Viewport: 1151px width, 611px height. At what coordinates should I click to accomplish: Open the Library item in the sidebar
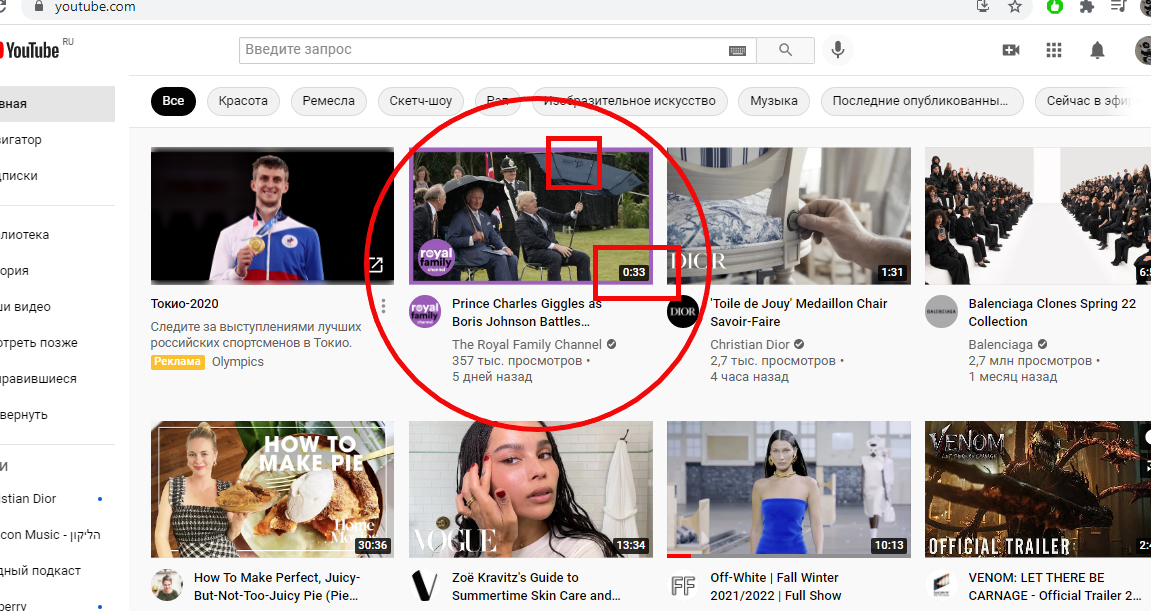coord(57,235)
